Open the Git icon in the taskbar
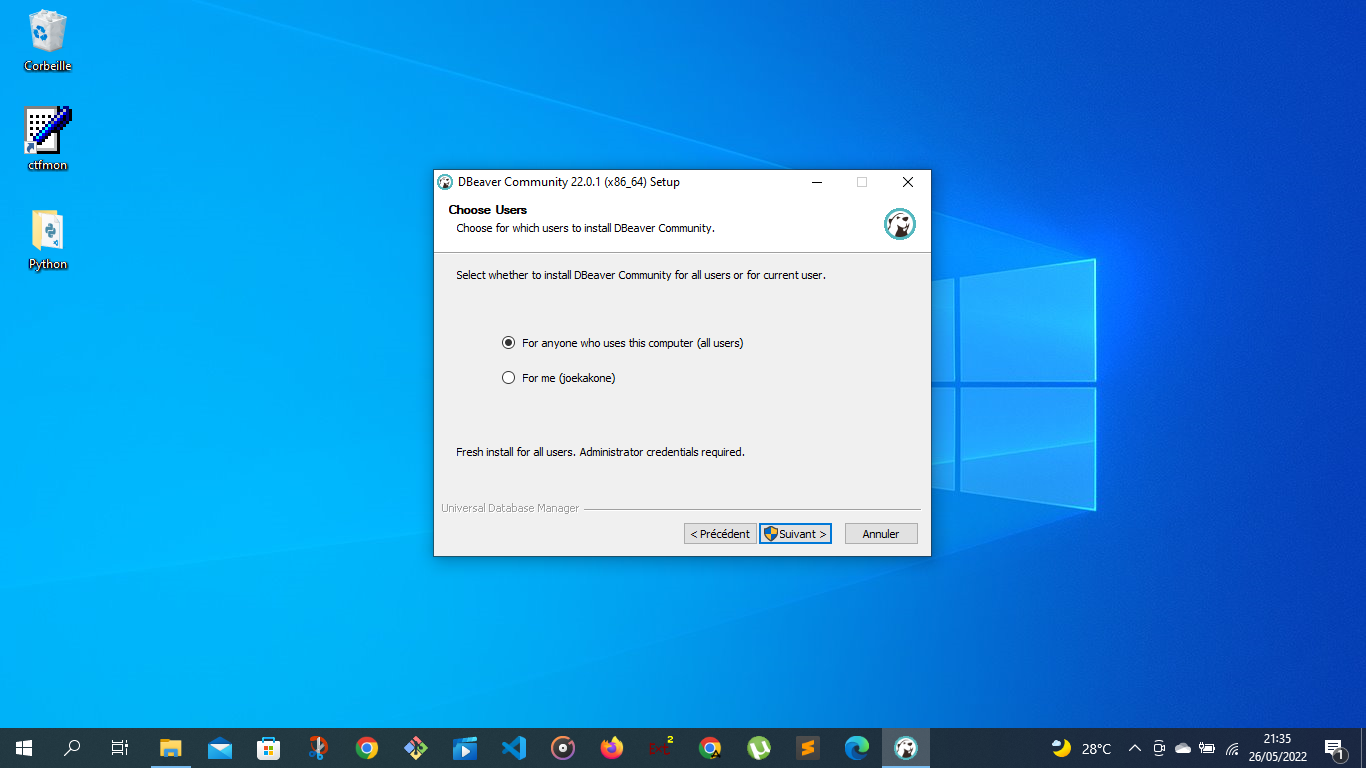This screenshot has height=768, width=1366. pyautogui.click(x=416, y=748)
